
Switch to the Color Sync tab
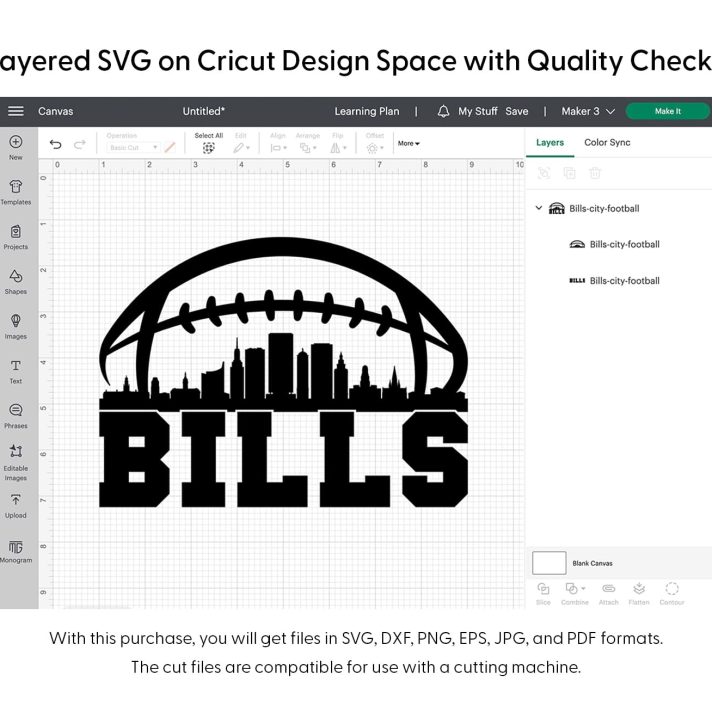pyautogui.click(x=607, y=143)
